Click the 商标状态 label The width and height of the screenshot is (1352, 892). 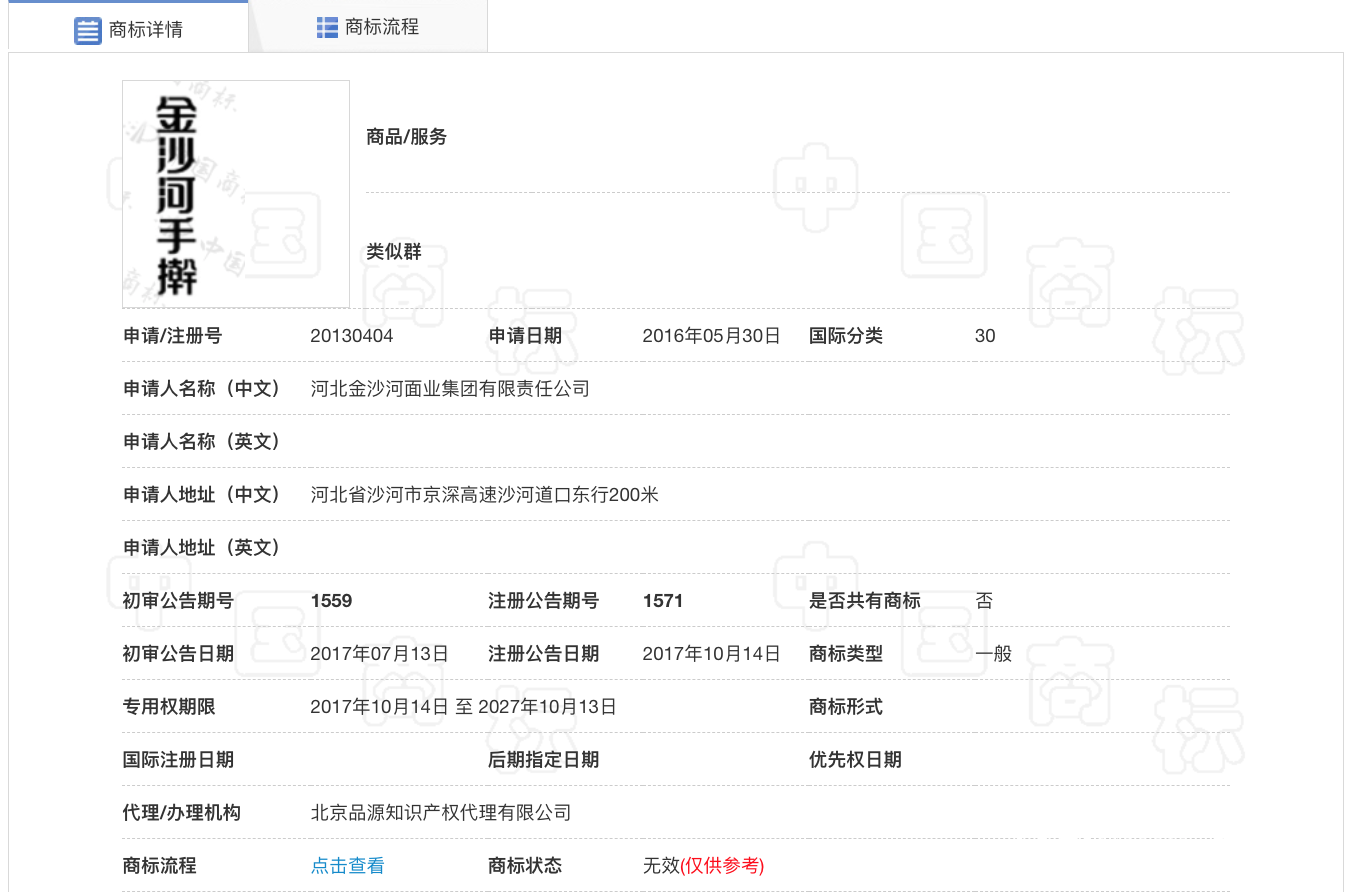(x=525, y=866)
